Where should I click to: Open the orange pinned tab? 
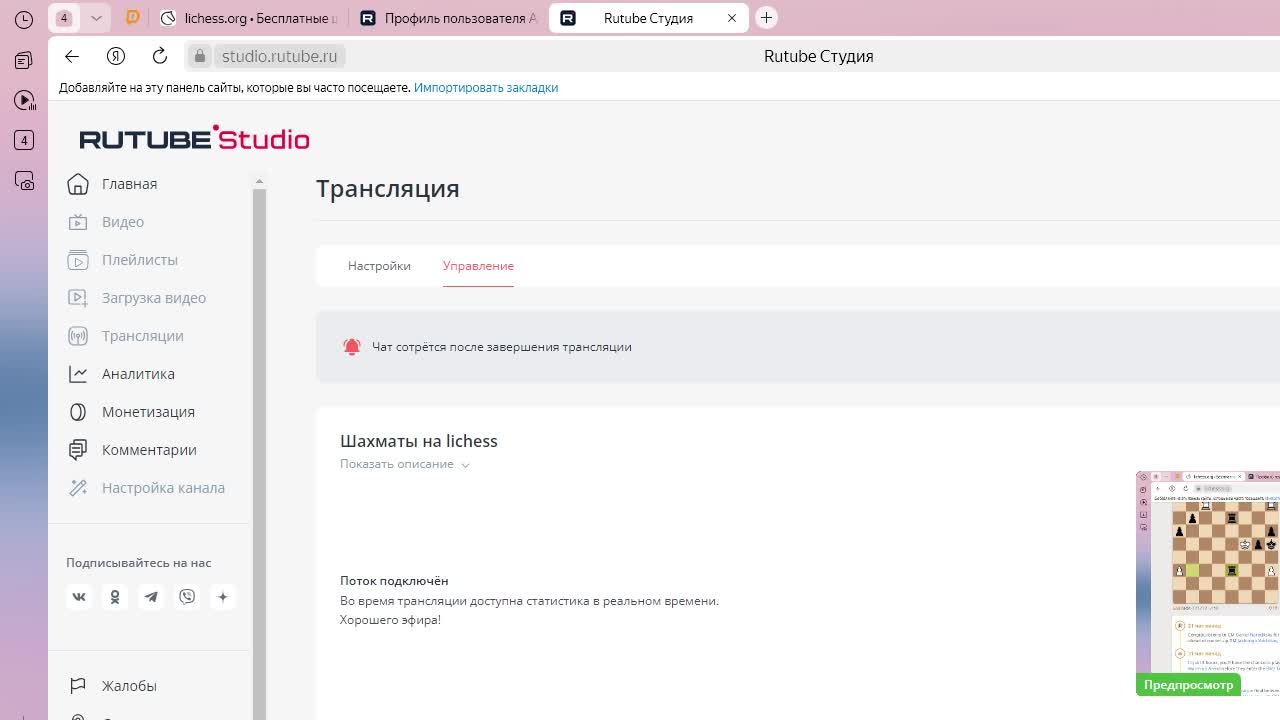pos(132,18)
